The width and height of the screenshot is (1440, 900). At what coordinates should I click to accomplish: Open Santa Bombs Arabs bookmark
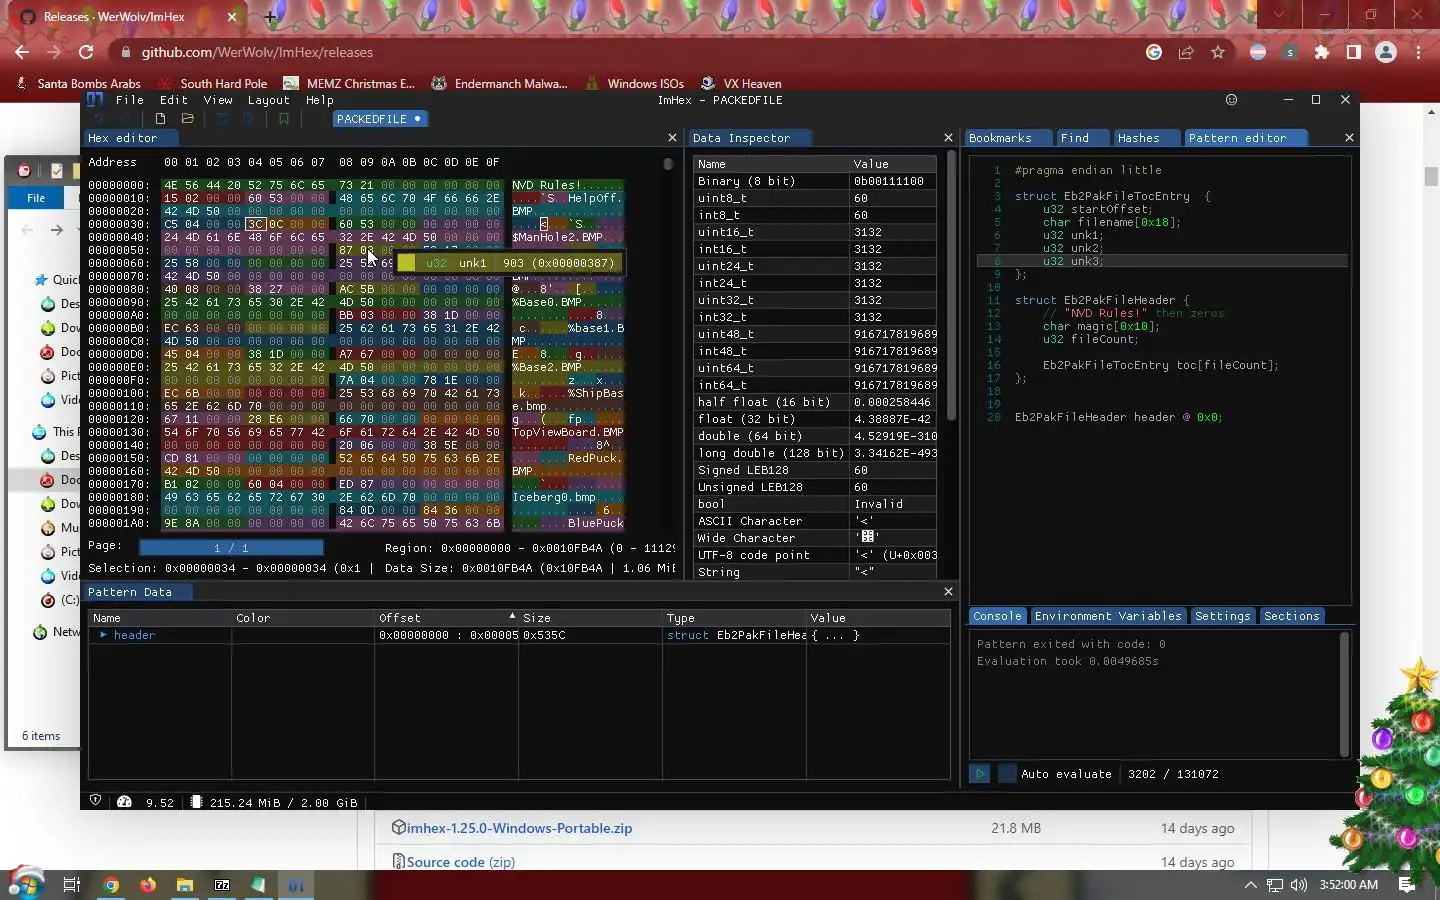tap(78, 83)
